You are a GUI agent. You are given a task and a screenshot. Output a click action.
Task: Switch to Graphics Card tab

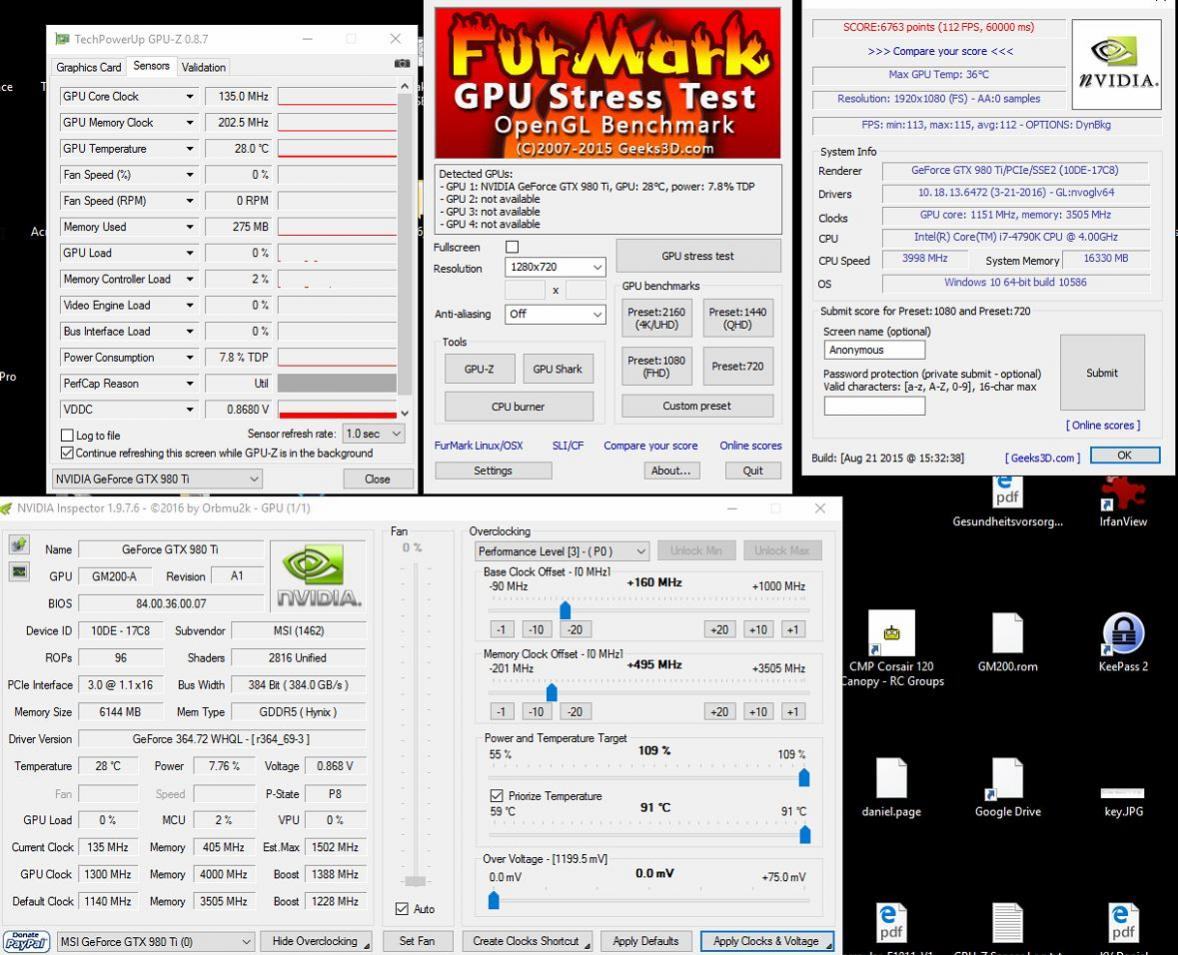pos(89,67)
